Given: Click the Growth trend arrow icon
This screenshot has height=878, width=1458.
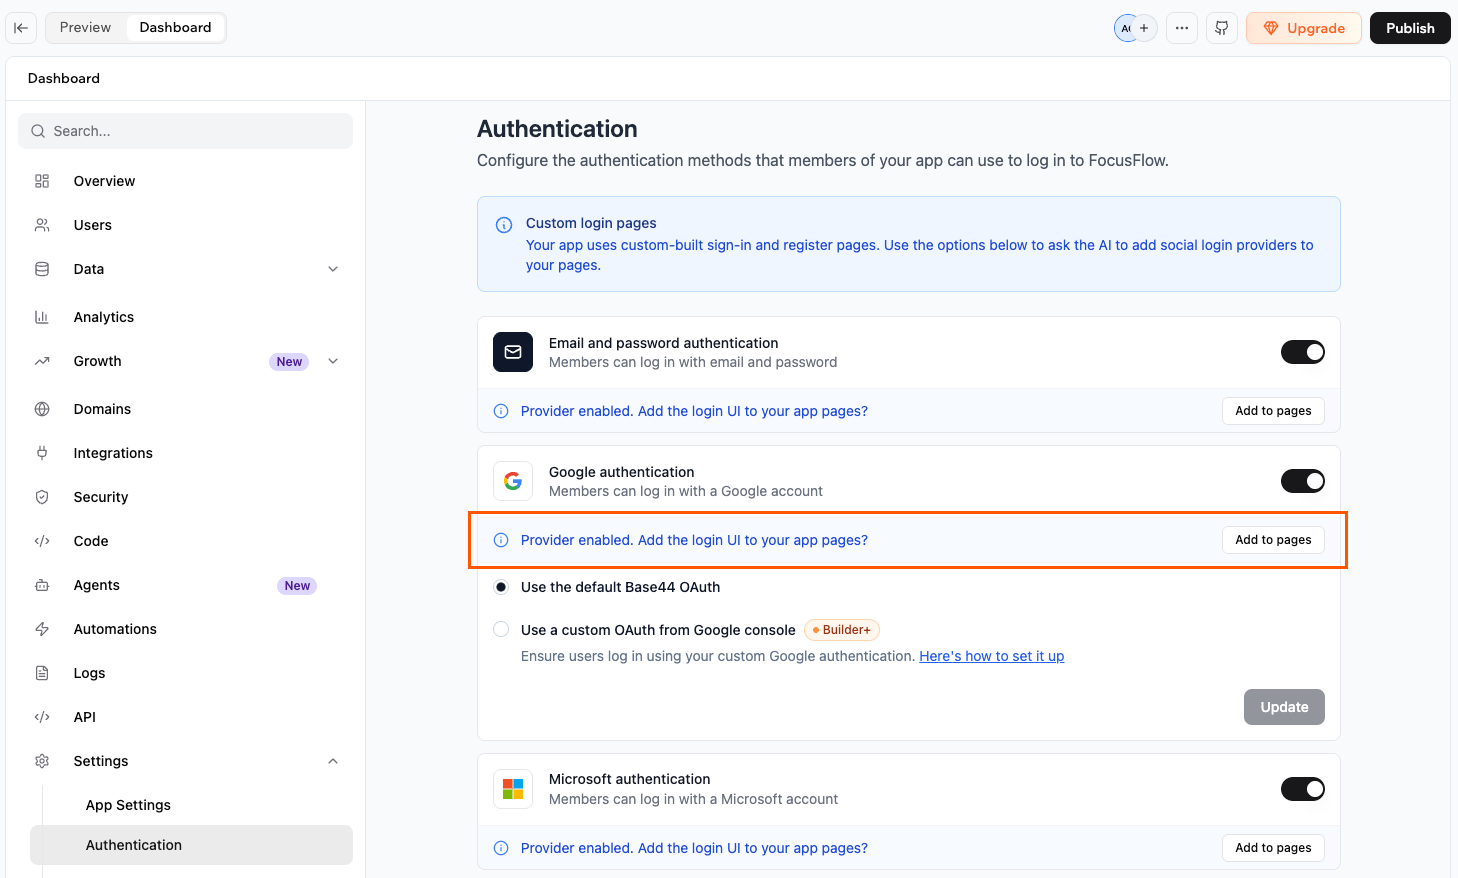Looking at the screenshot, I should tap(42, 361).
